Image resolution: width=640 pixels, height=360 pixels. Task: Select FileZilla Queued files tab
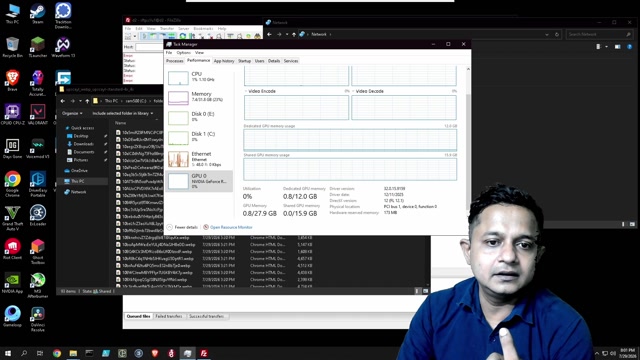138,316
